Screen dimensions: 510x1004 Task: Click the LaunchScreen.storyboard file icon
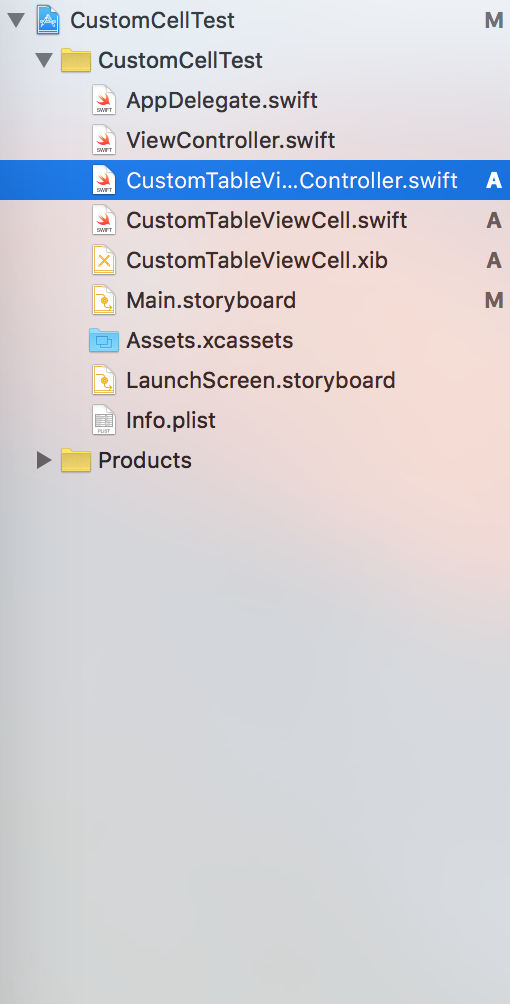click(103, 380)
